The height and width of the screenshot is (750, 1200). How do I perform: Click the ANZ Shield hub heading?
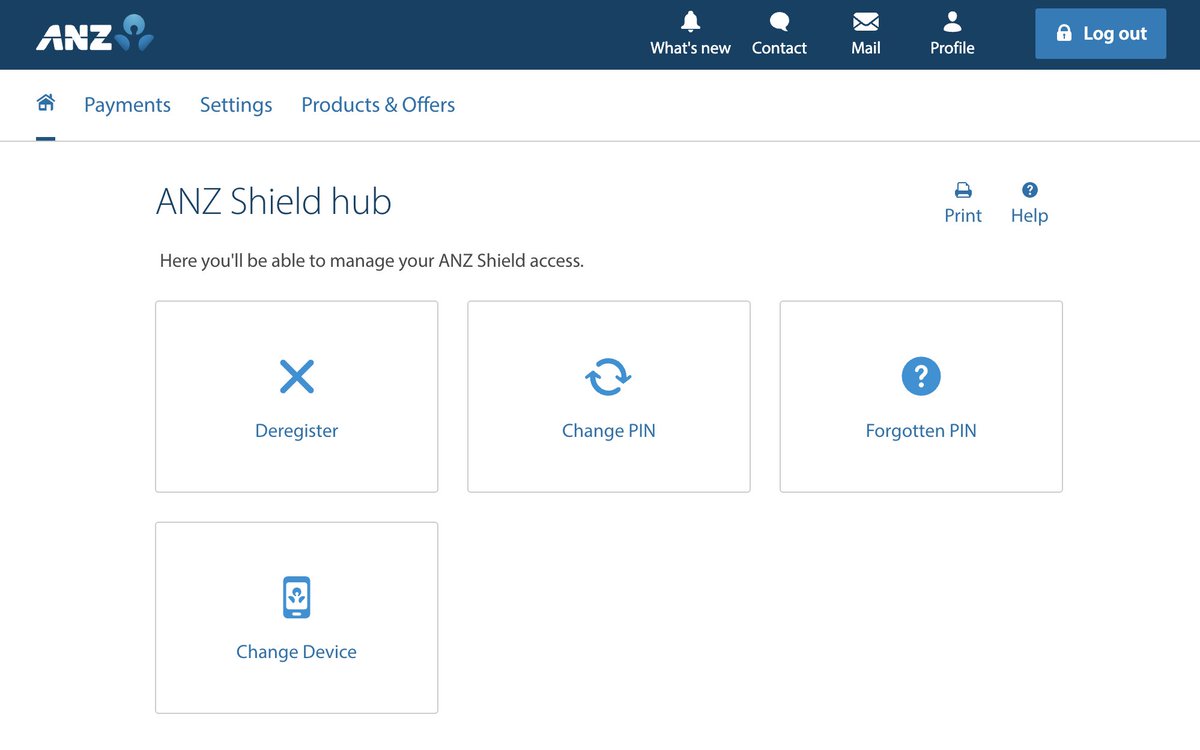coord(274,202)
